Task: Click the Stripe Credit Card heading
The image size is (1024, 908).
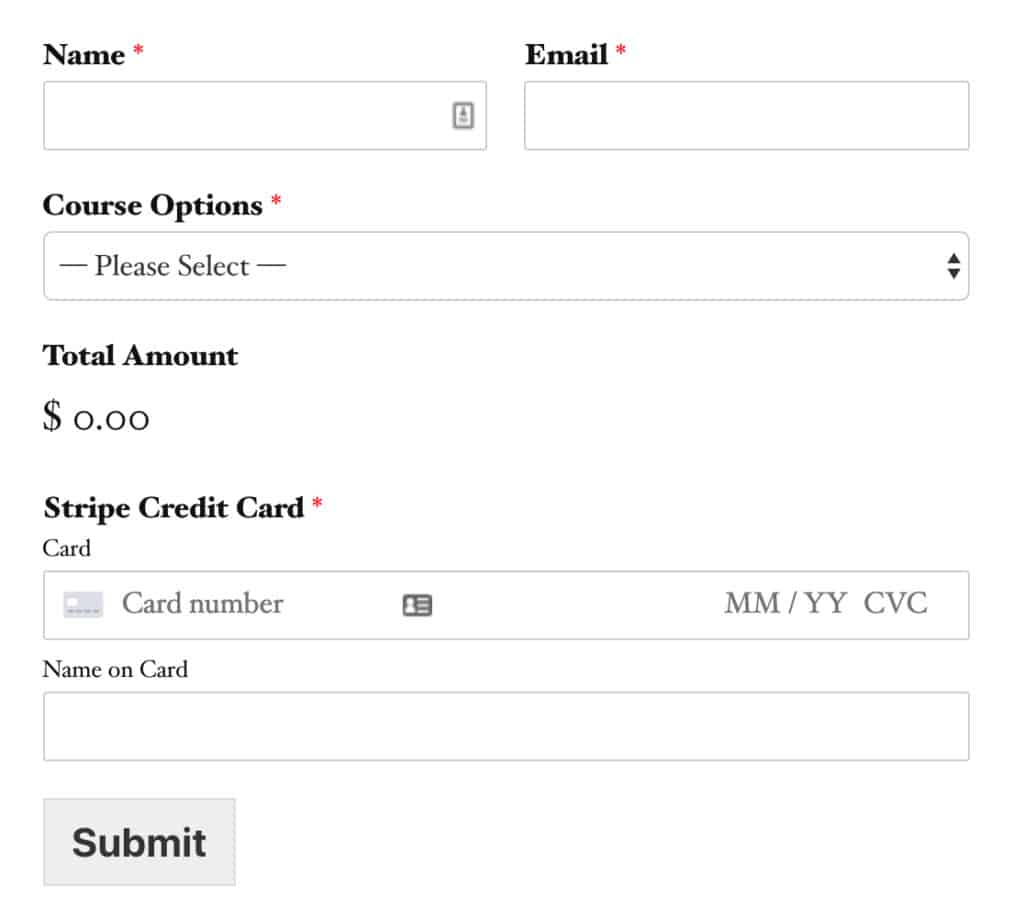Action: coord(174,508)
